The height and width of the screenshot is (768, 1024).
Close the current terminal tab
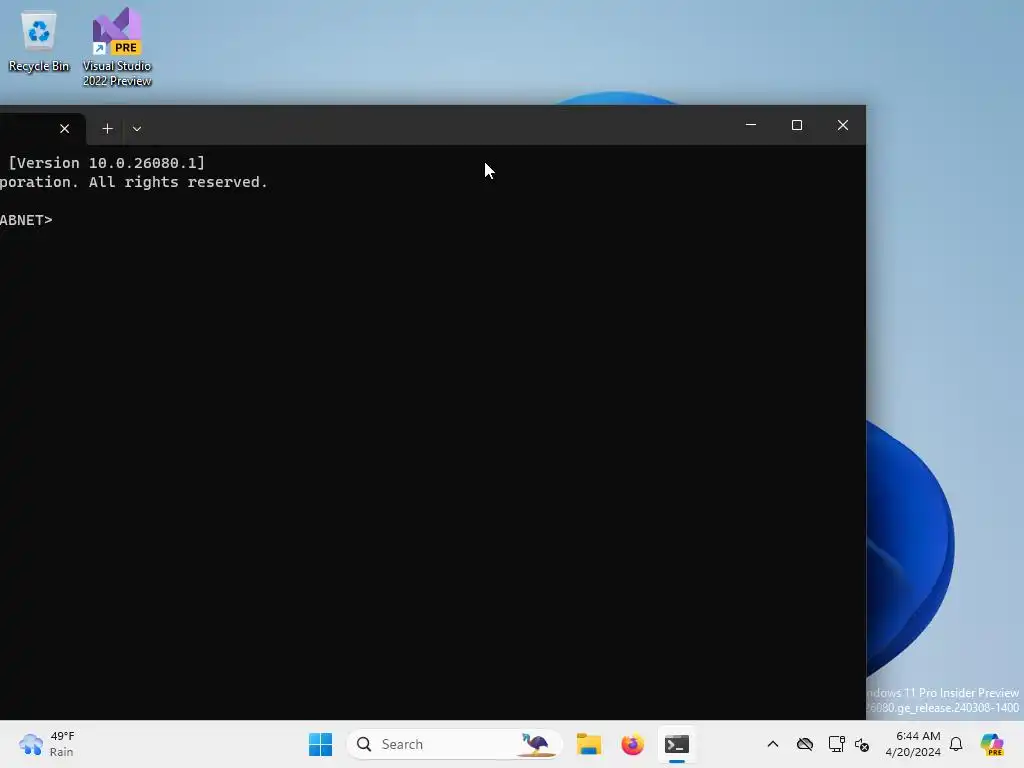point(65,129)
